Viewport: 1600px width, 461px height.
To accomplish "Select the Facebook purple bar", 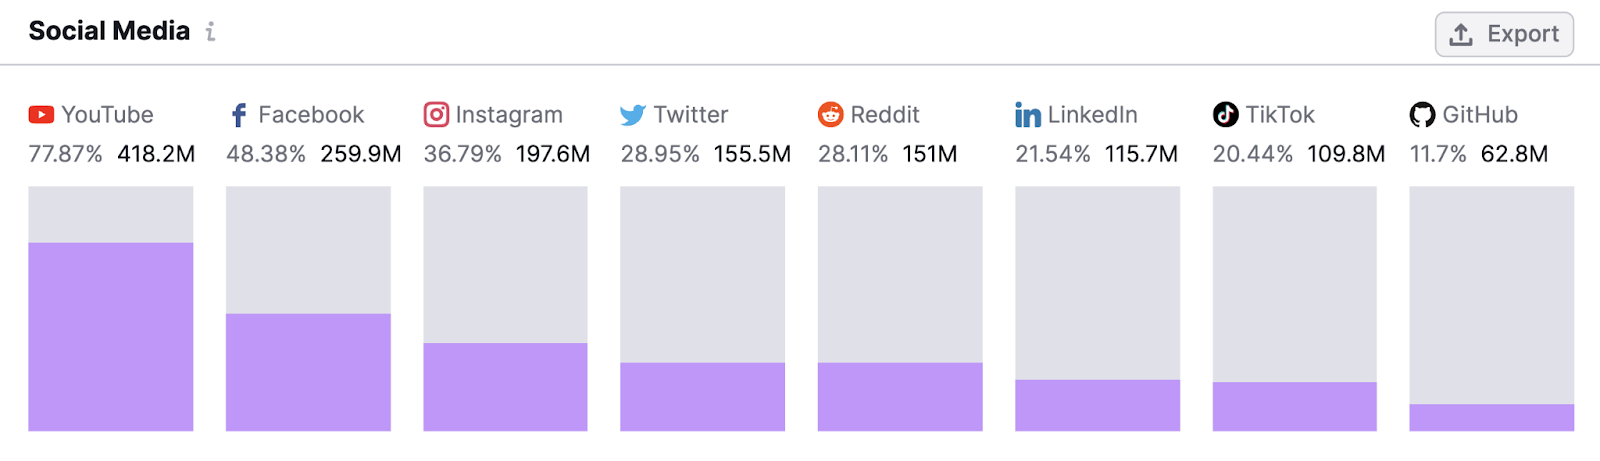I will 308,372.
